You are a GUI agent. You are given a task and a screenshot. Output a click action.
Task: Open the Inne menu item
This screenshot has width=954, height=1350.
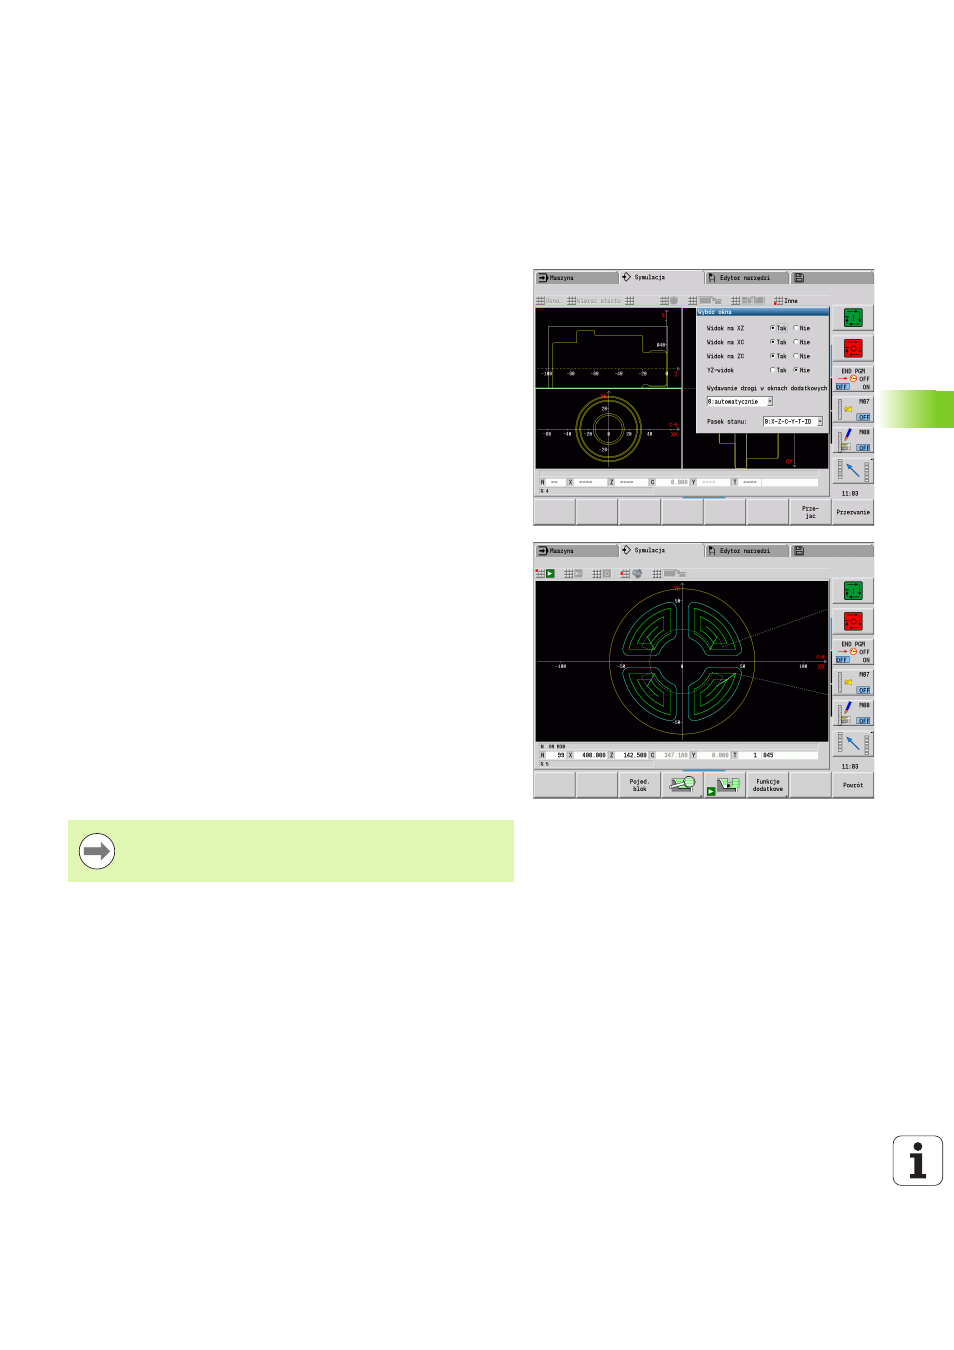786,301
